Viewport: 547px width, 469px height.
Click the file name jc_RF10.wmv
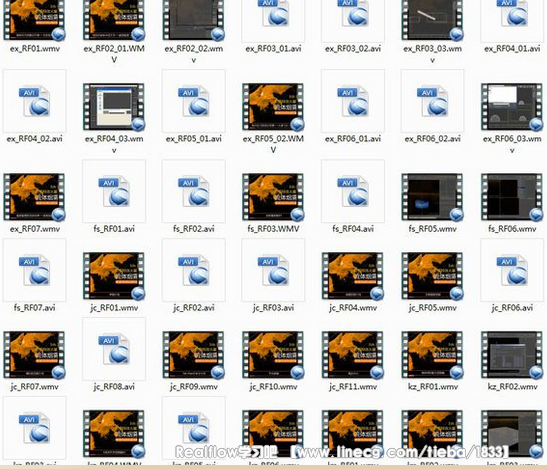(x=273, y=387)
